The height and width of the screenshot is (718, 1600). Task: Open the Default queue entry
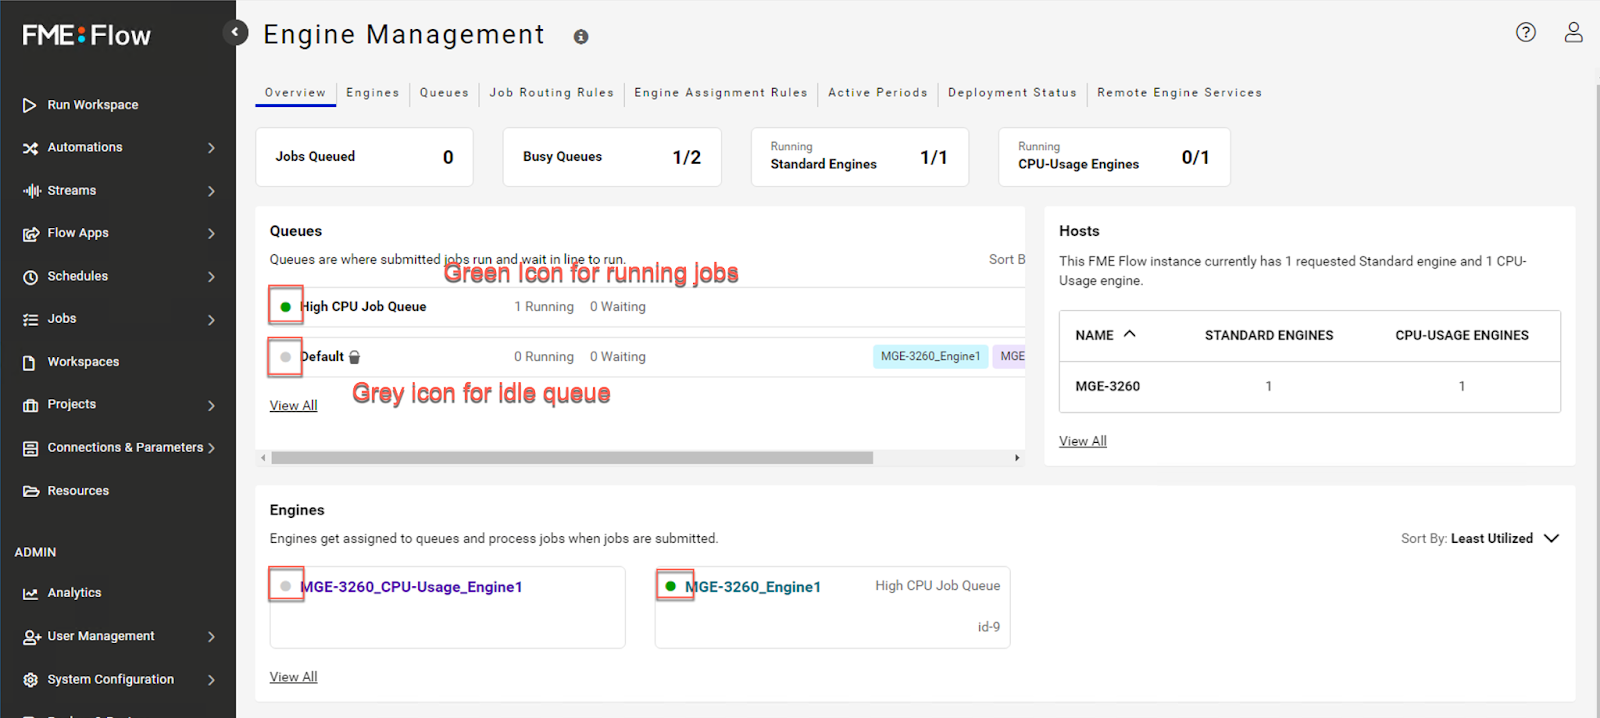click(322, 357)
